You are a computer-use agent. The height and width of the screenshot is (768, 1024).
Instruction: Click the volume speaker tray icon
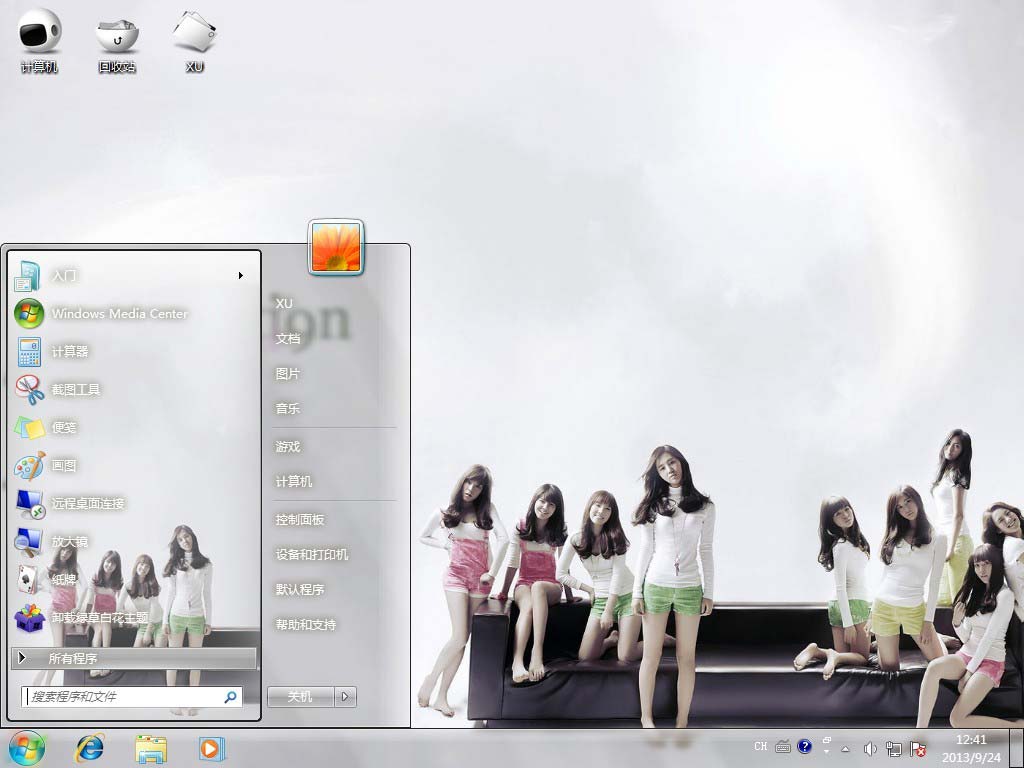(870, 748)
